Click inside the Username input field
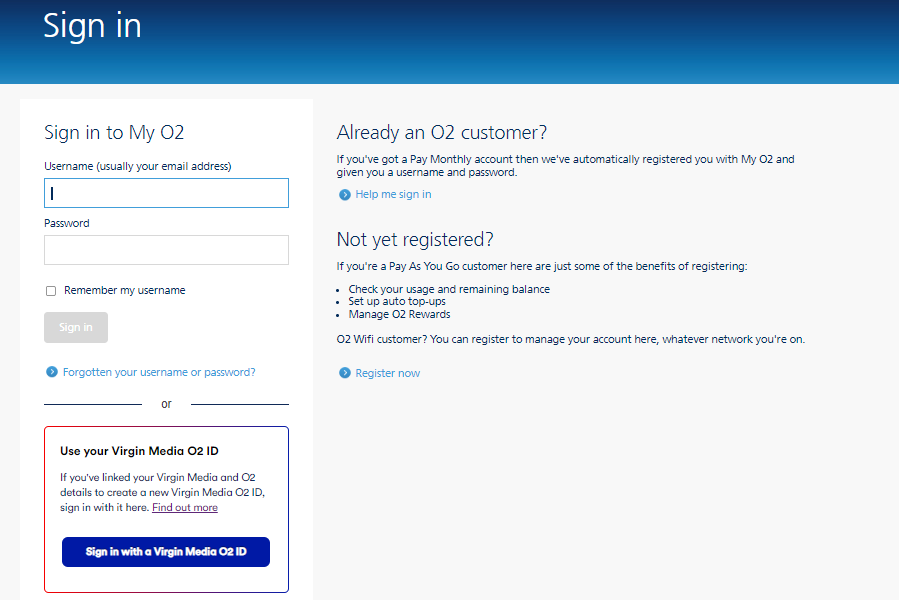Screen dimensions: 899x600 (165, 192)
